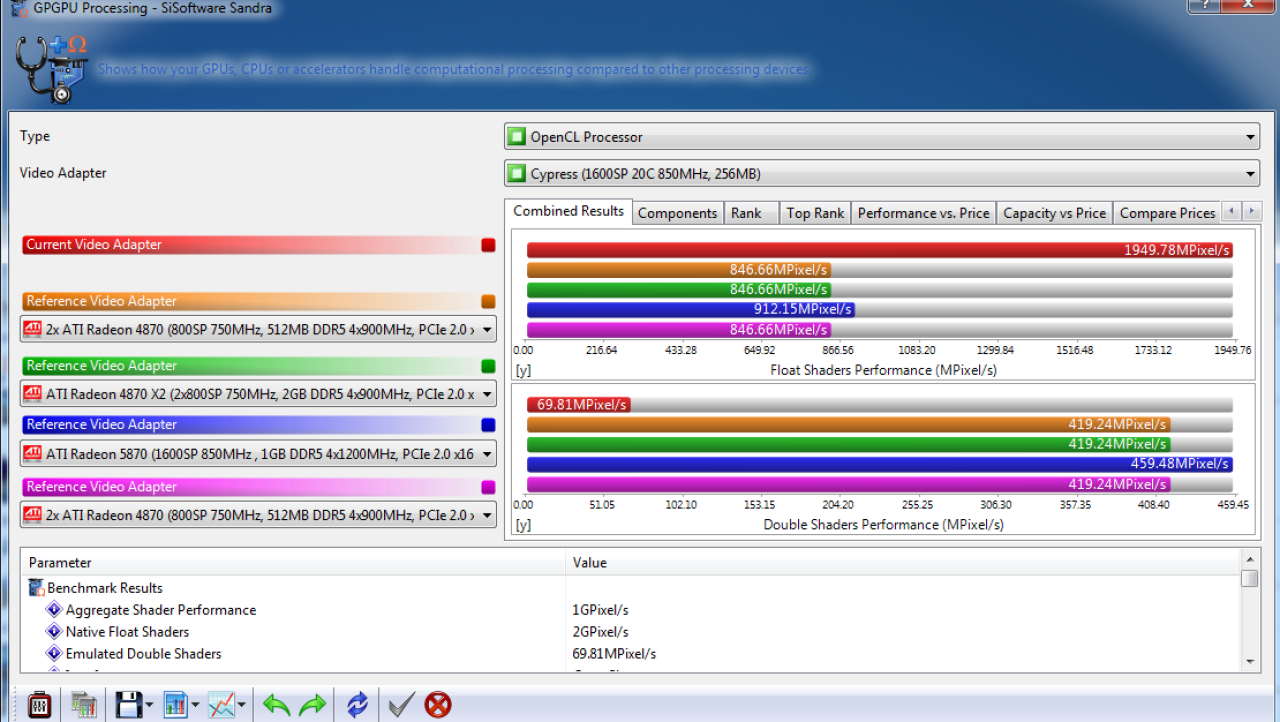Viewport: 1280px width, 722px height.
Task: Open the bar chart icon's dropdown arrow
Action: click(195, 705)
